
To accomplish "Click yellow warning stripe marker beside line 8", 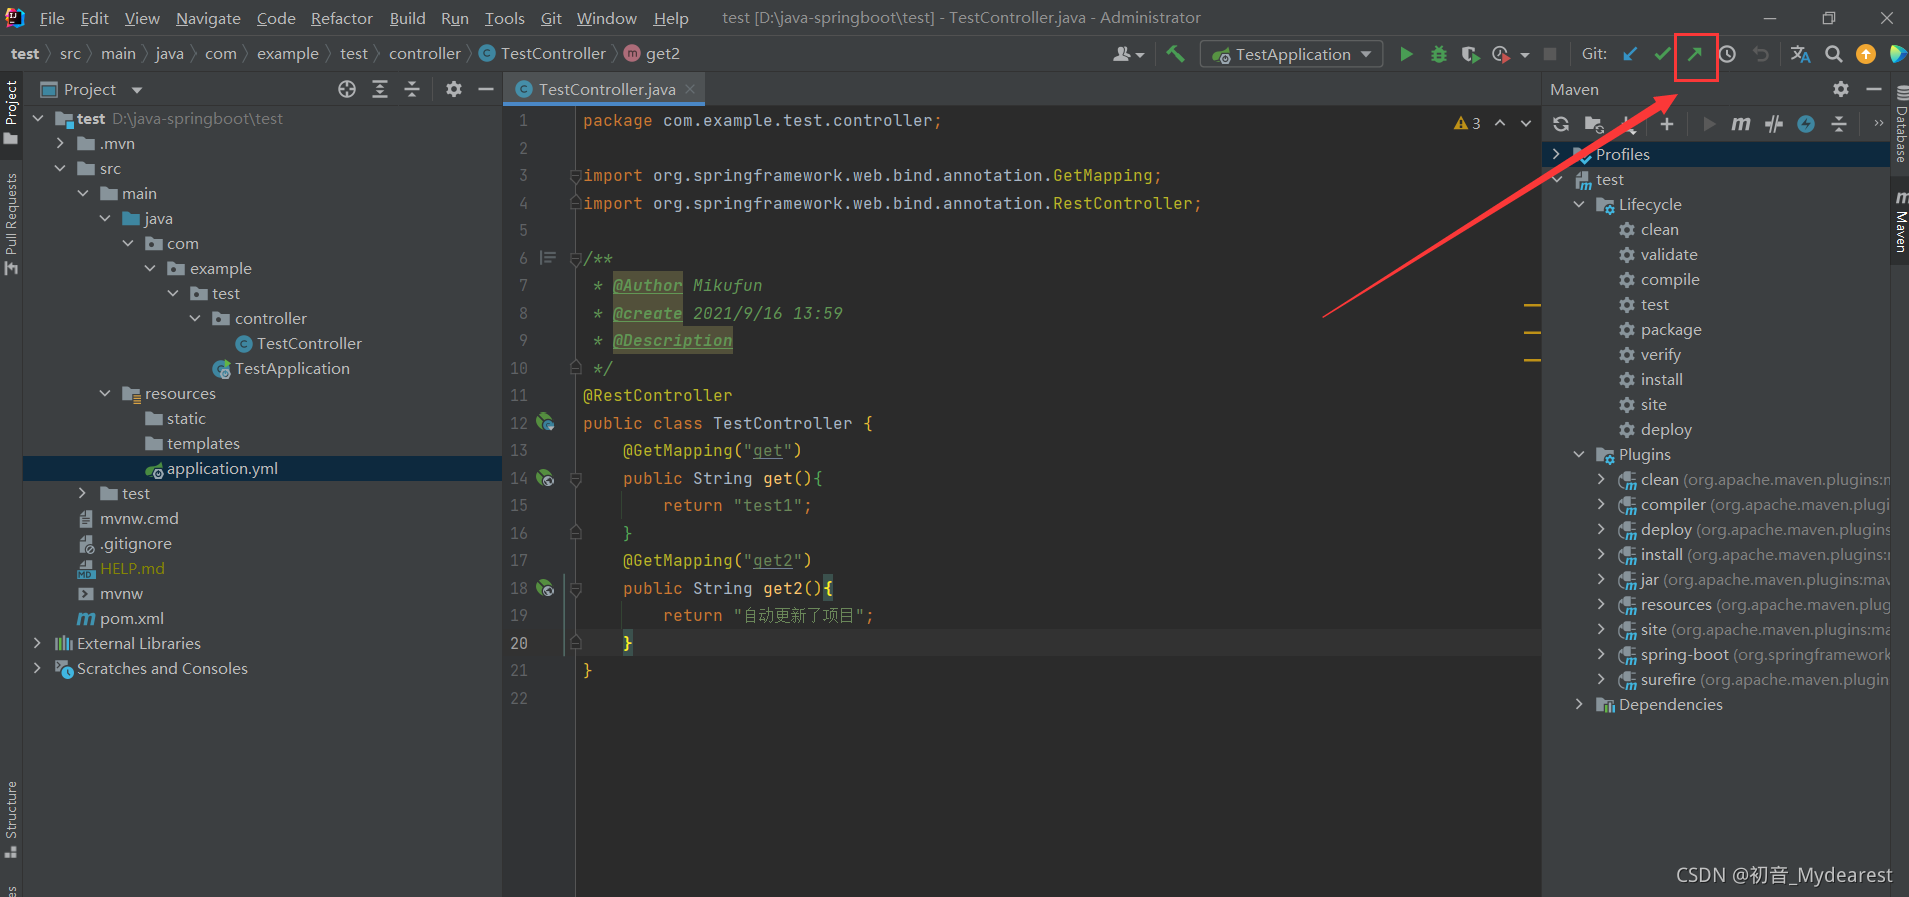I will point(1531,305).
